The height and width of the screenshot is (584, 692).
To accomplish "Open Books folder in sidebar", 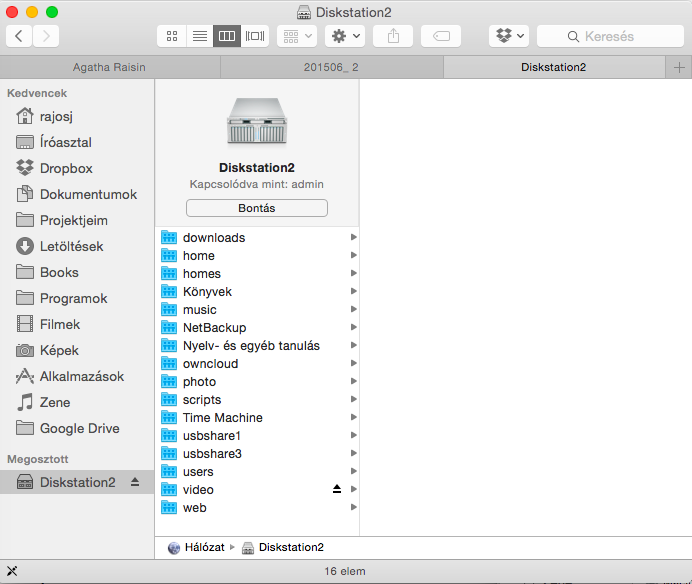I will 77,272.
